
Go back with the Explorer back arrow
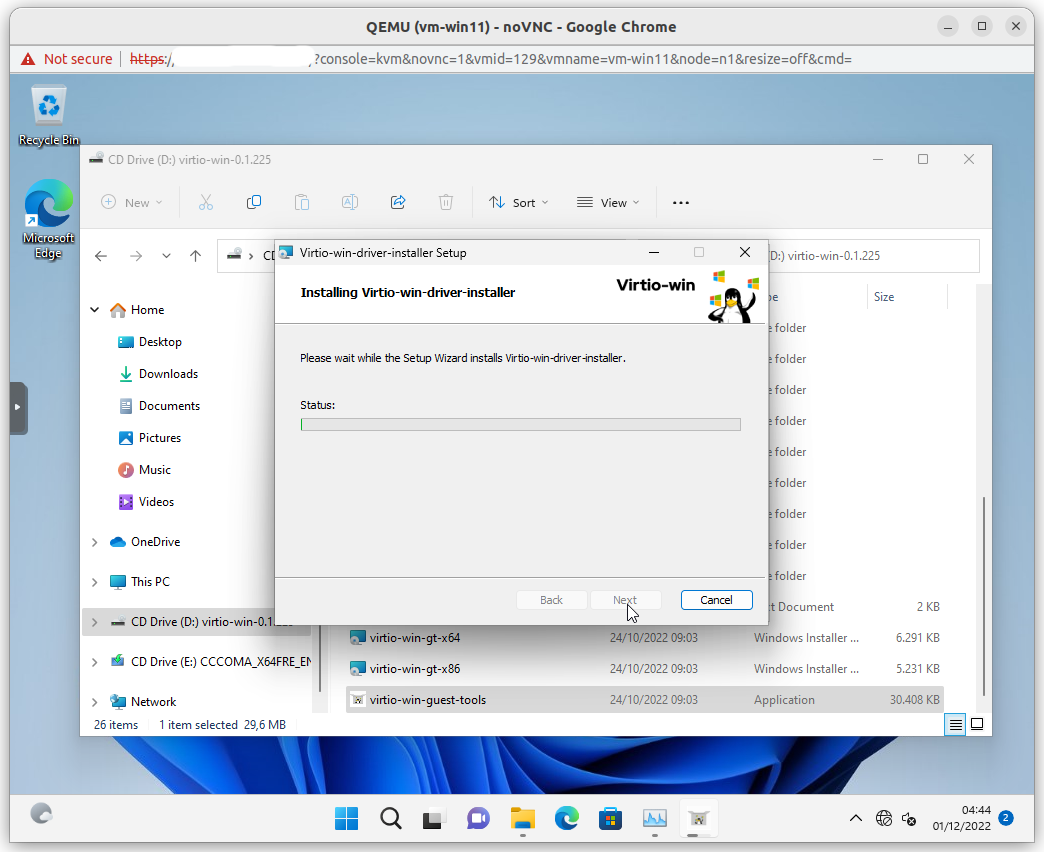point(101,256)
